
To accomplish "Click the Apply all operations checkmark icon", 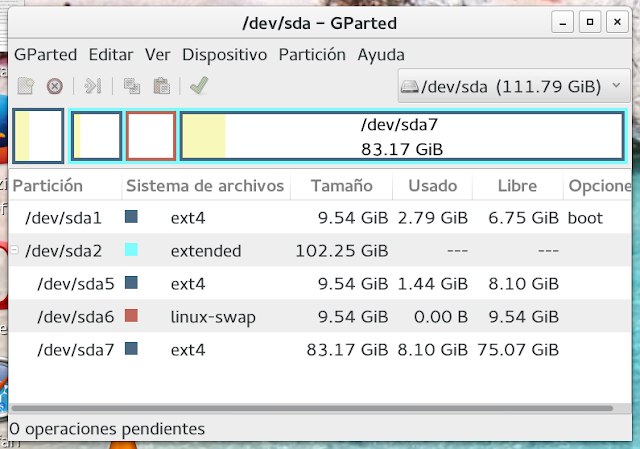I will [199, 86].
